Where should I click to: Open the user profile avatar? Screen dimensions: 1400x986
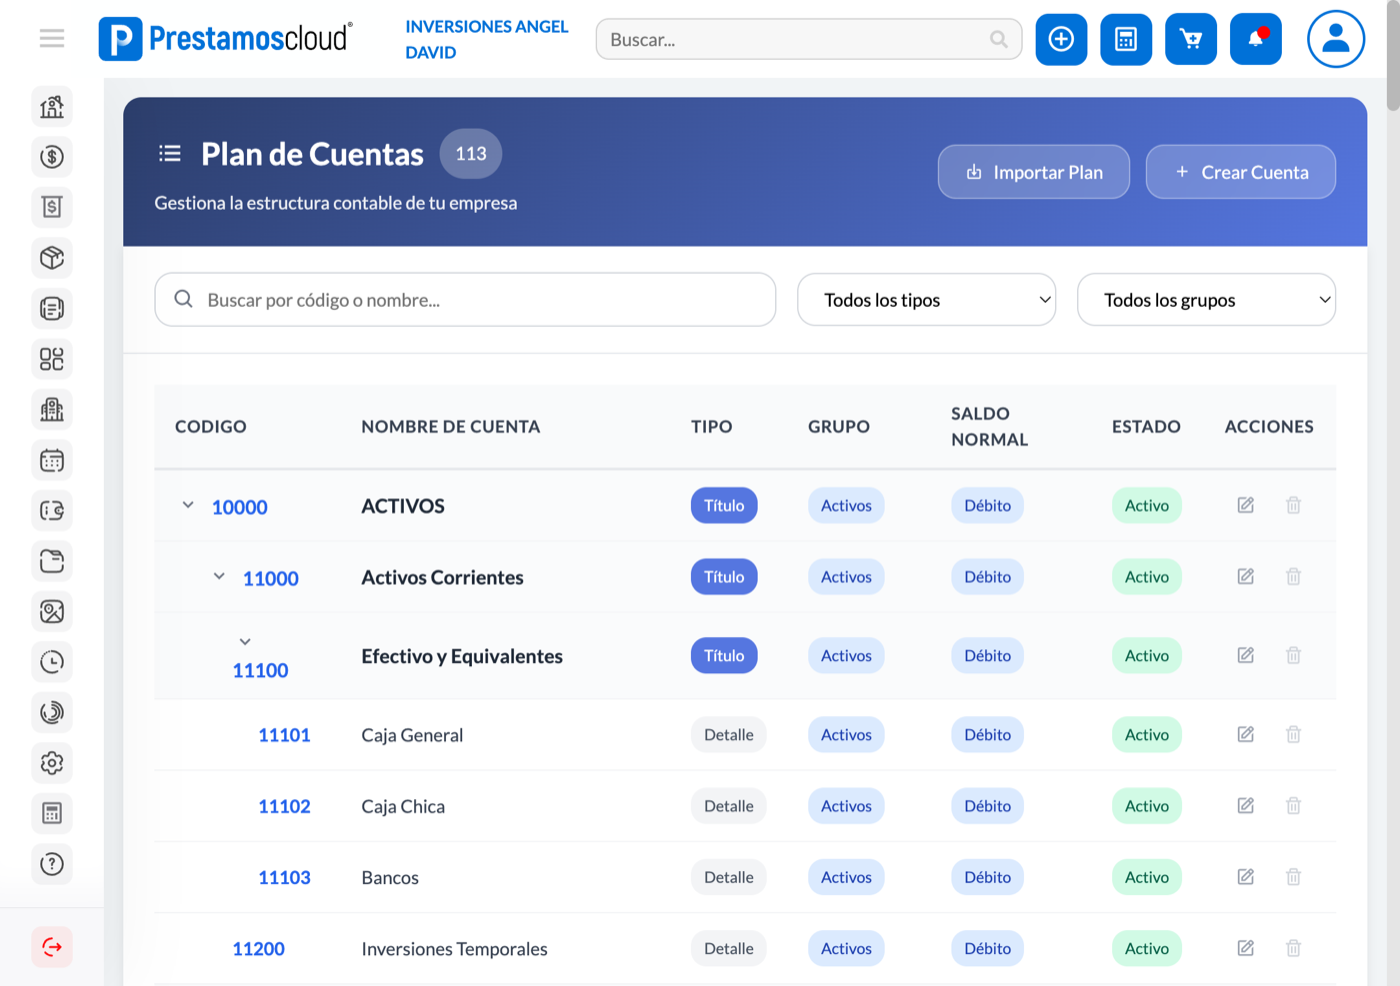(x=1336, y=39)
